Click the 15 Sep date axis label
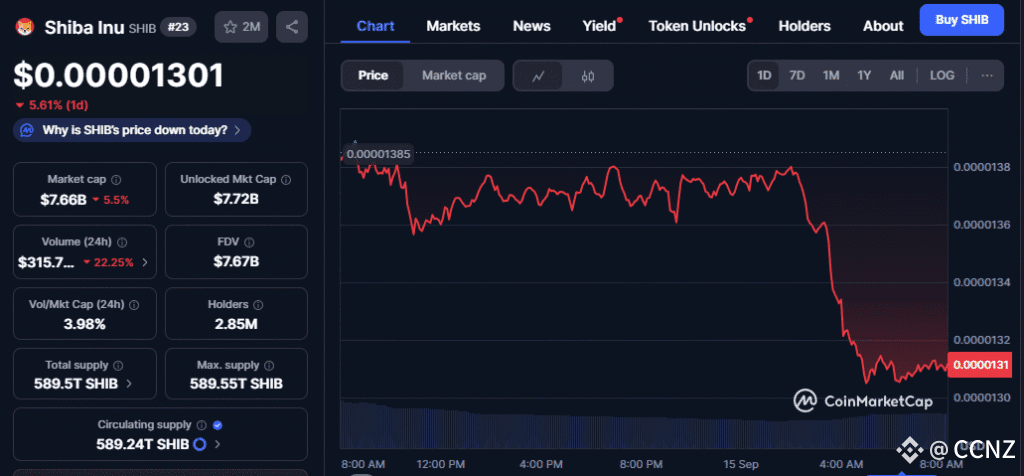 click(741, 465)
